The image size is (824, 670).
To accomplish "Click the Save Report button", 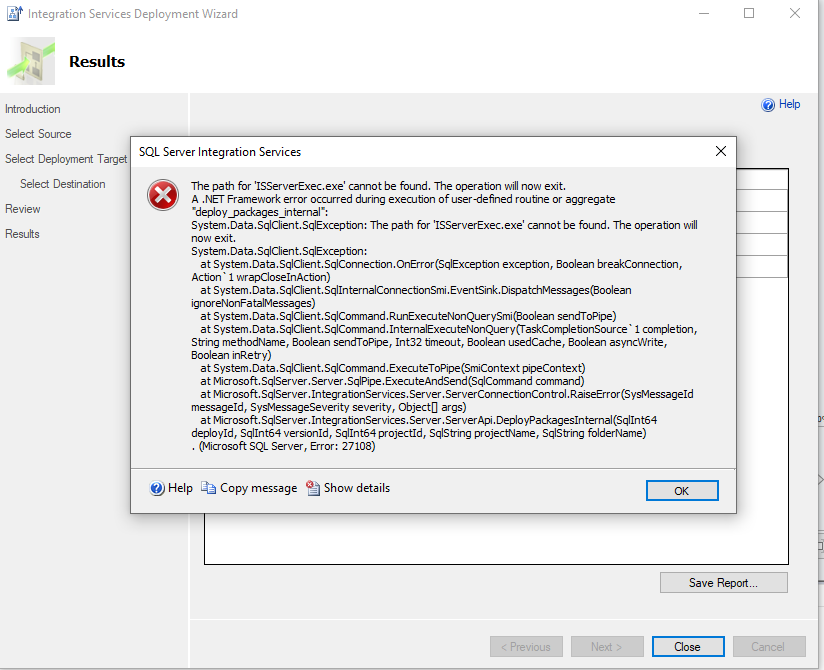I will 723,582.
